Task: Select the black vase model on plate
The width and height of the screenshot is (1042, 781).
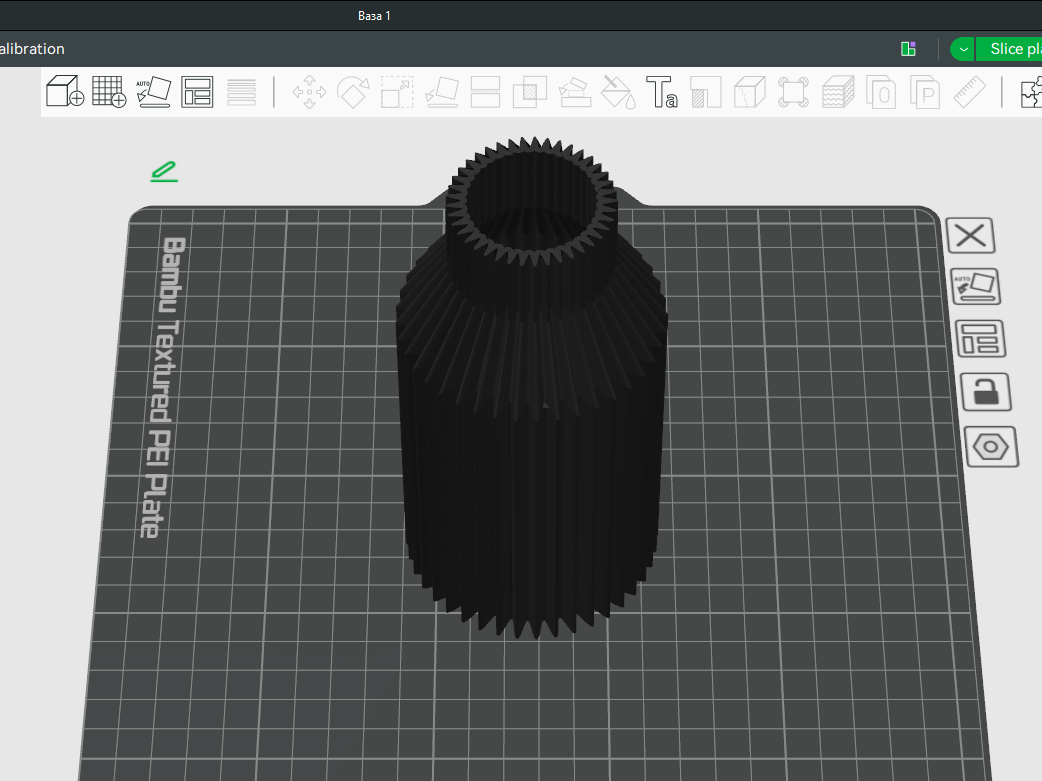Action: pos(533,450)
